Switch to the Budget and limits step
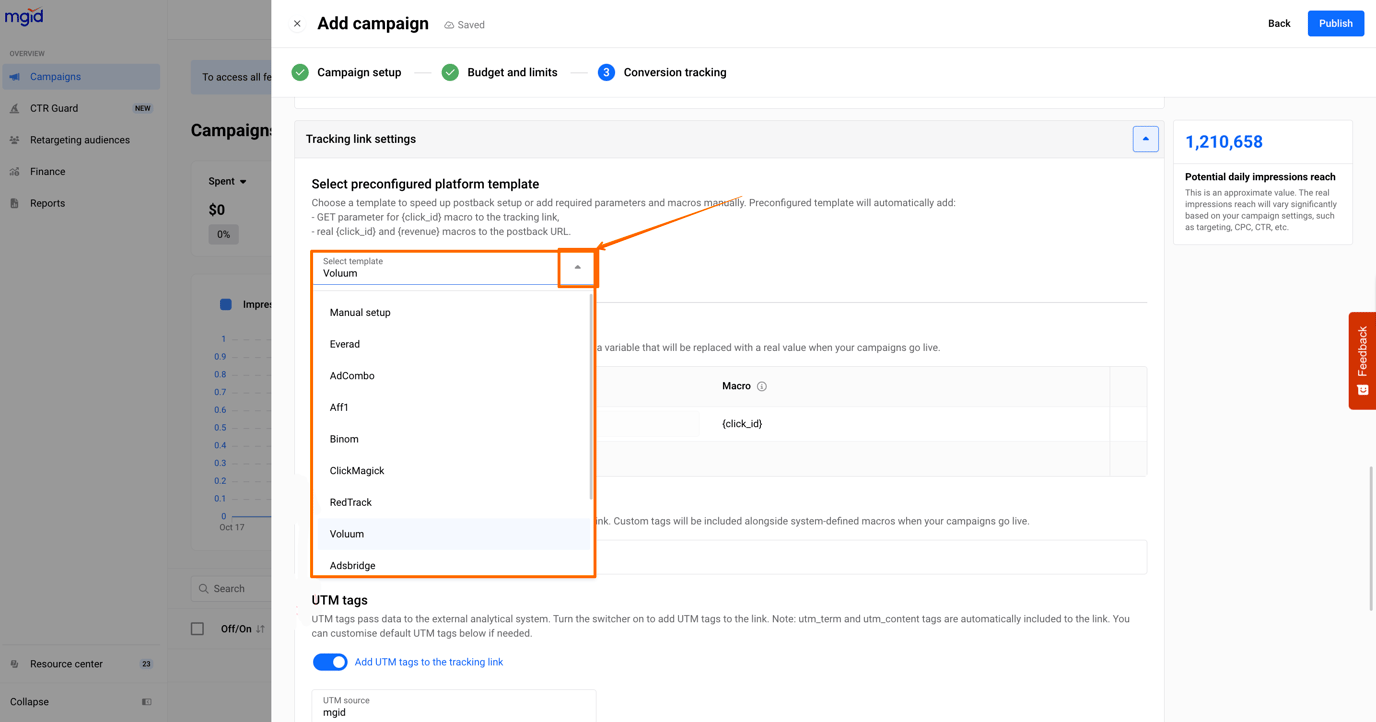Viewport: 1376px width, 722px height. point(513,72)
